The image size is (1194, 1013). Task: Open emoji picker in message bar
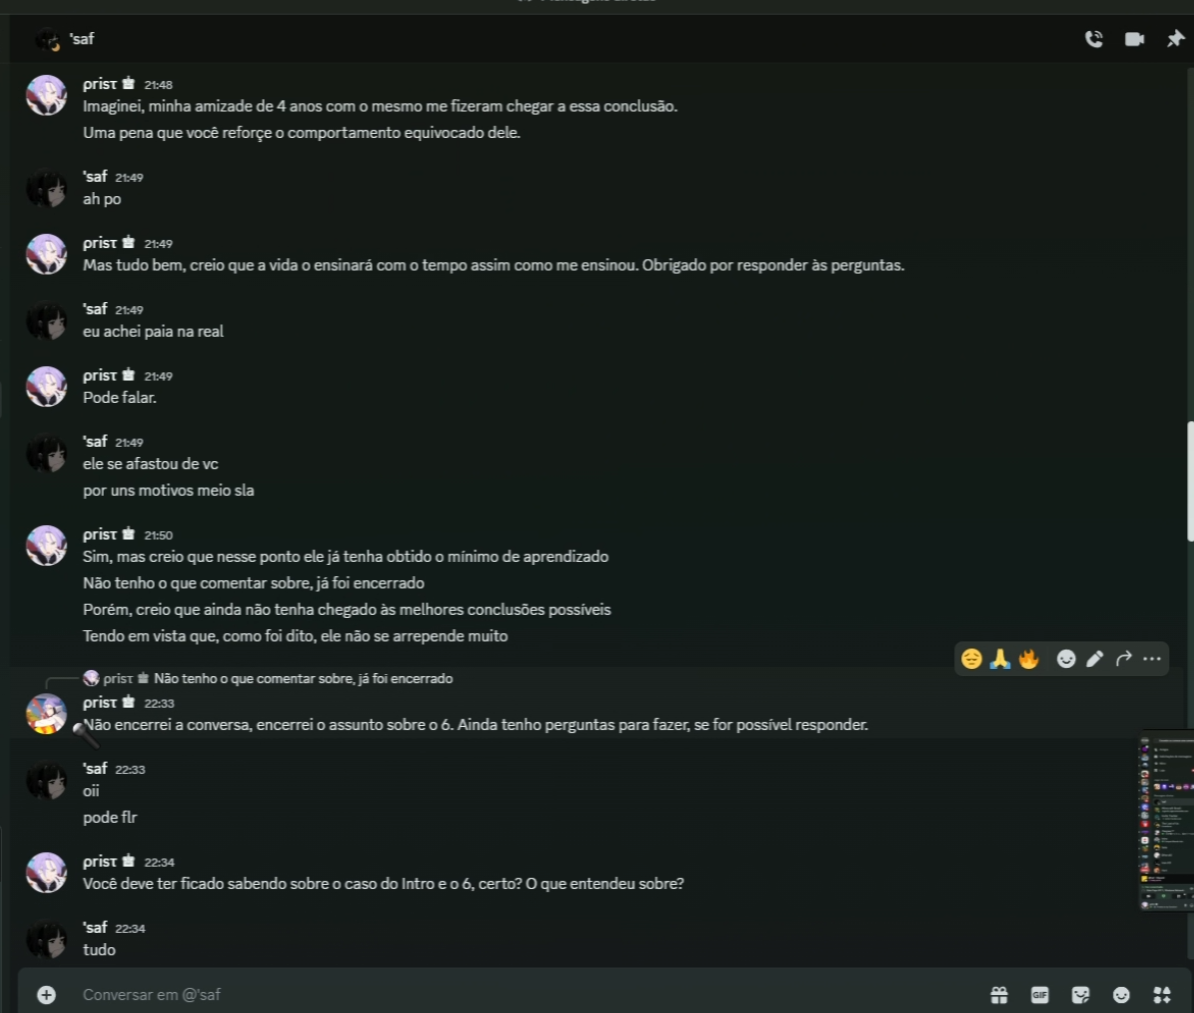coord(1121,995)
